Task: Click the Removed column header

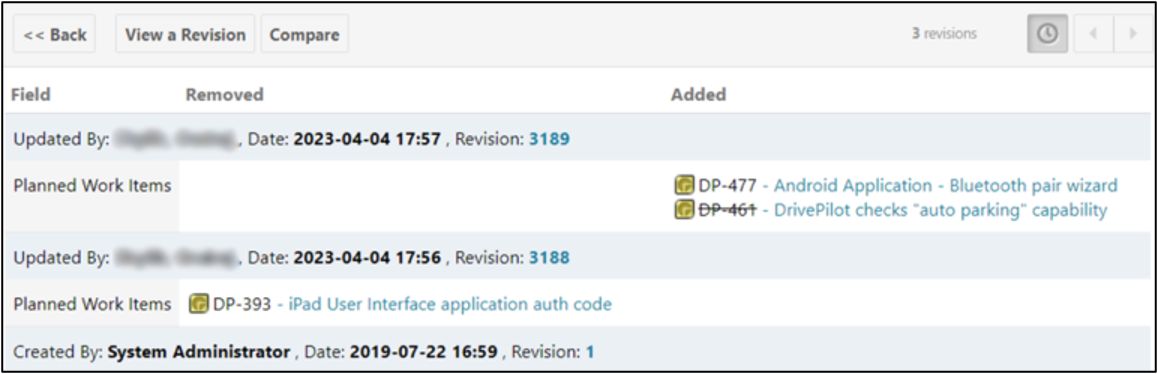Action: click(x=225, y=95)
